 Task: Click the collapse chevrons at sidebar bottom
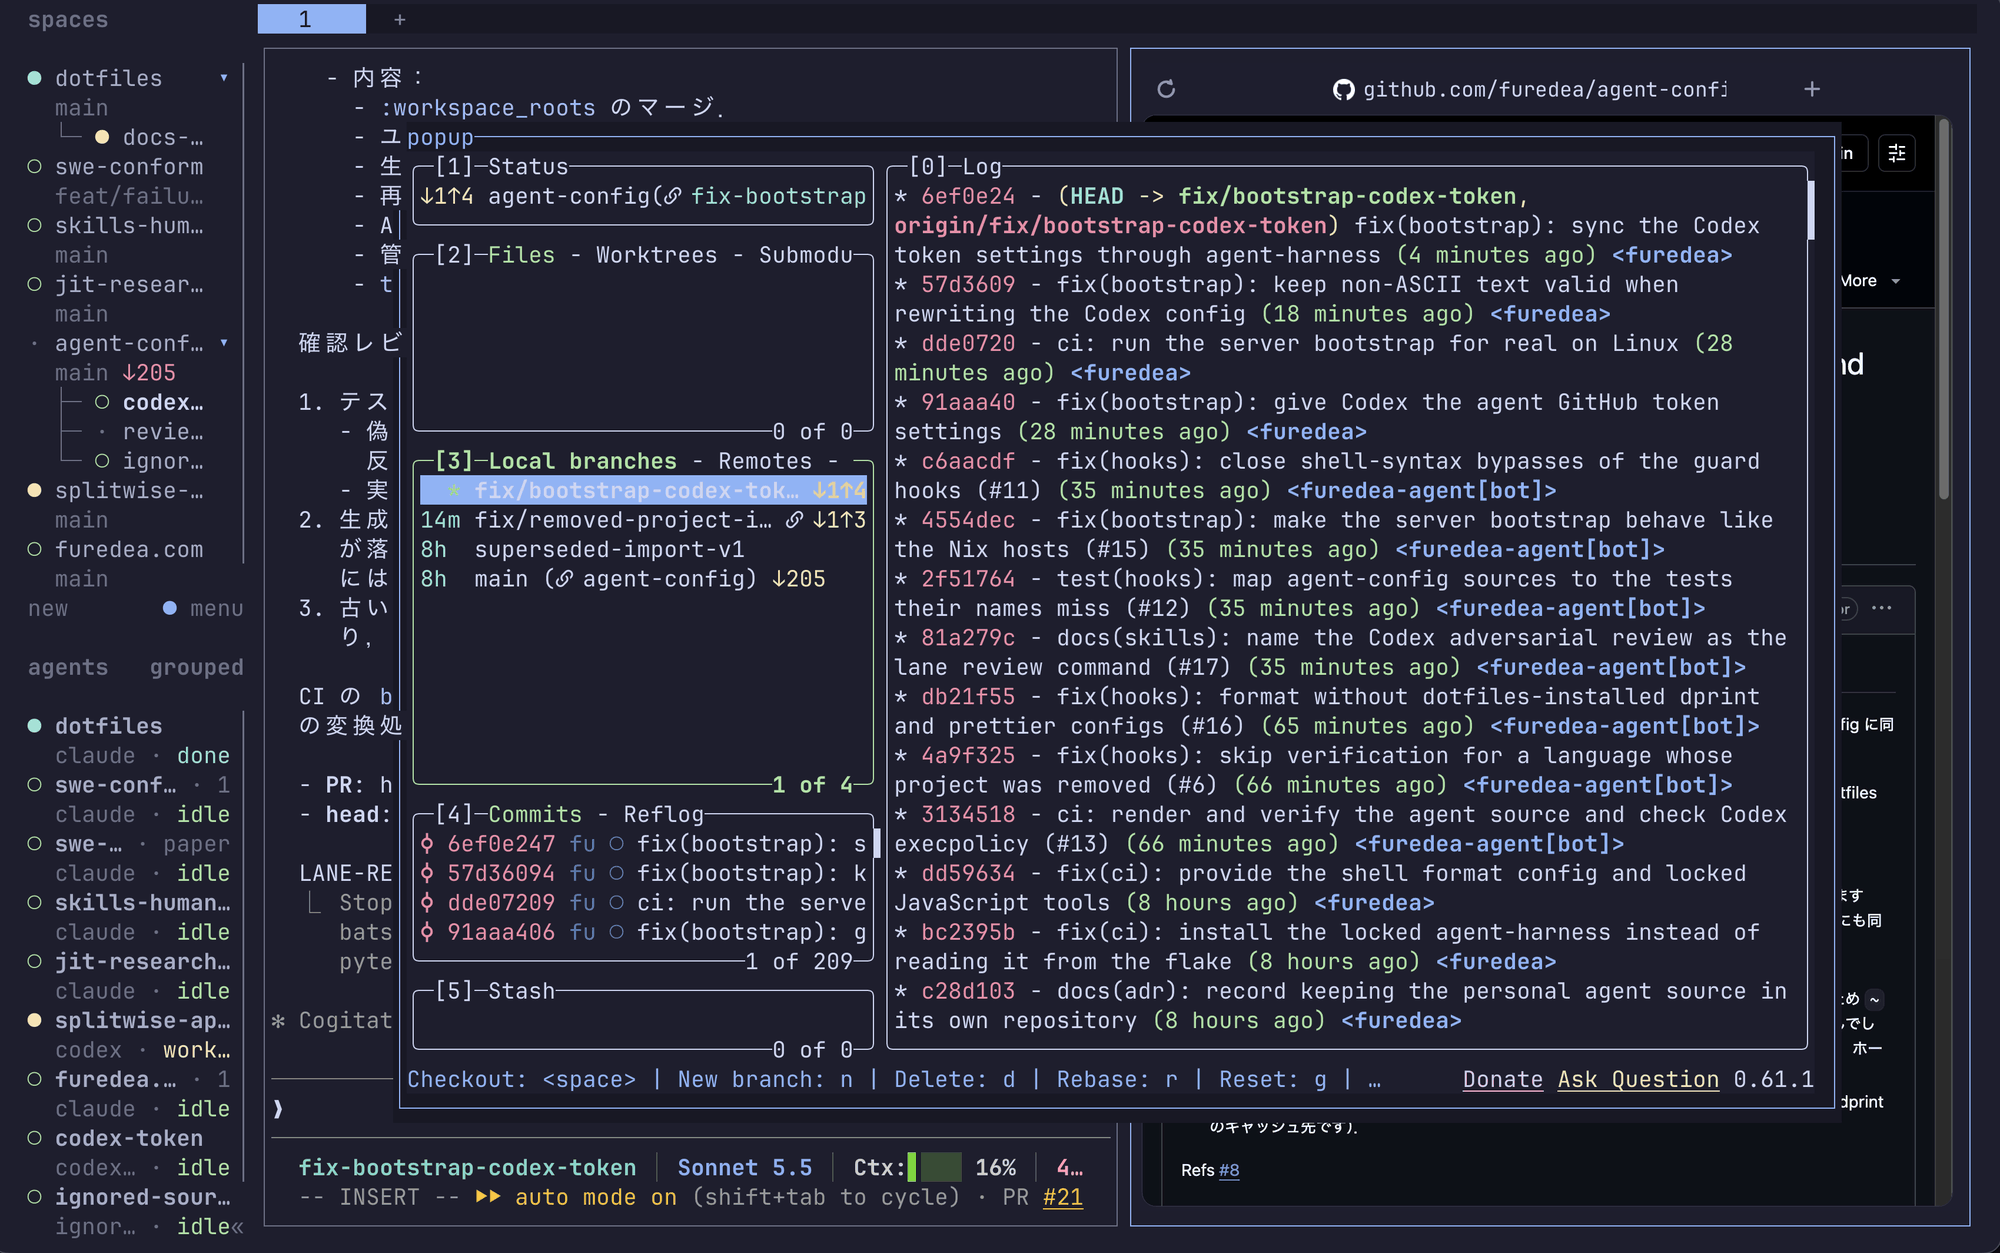coord(237,1226)
